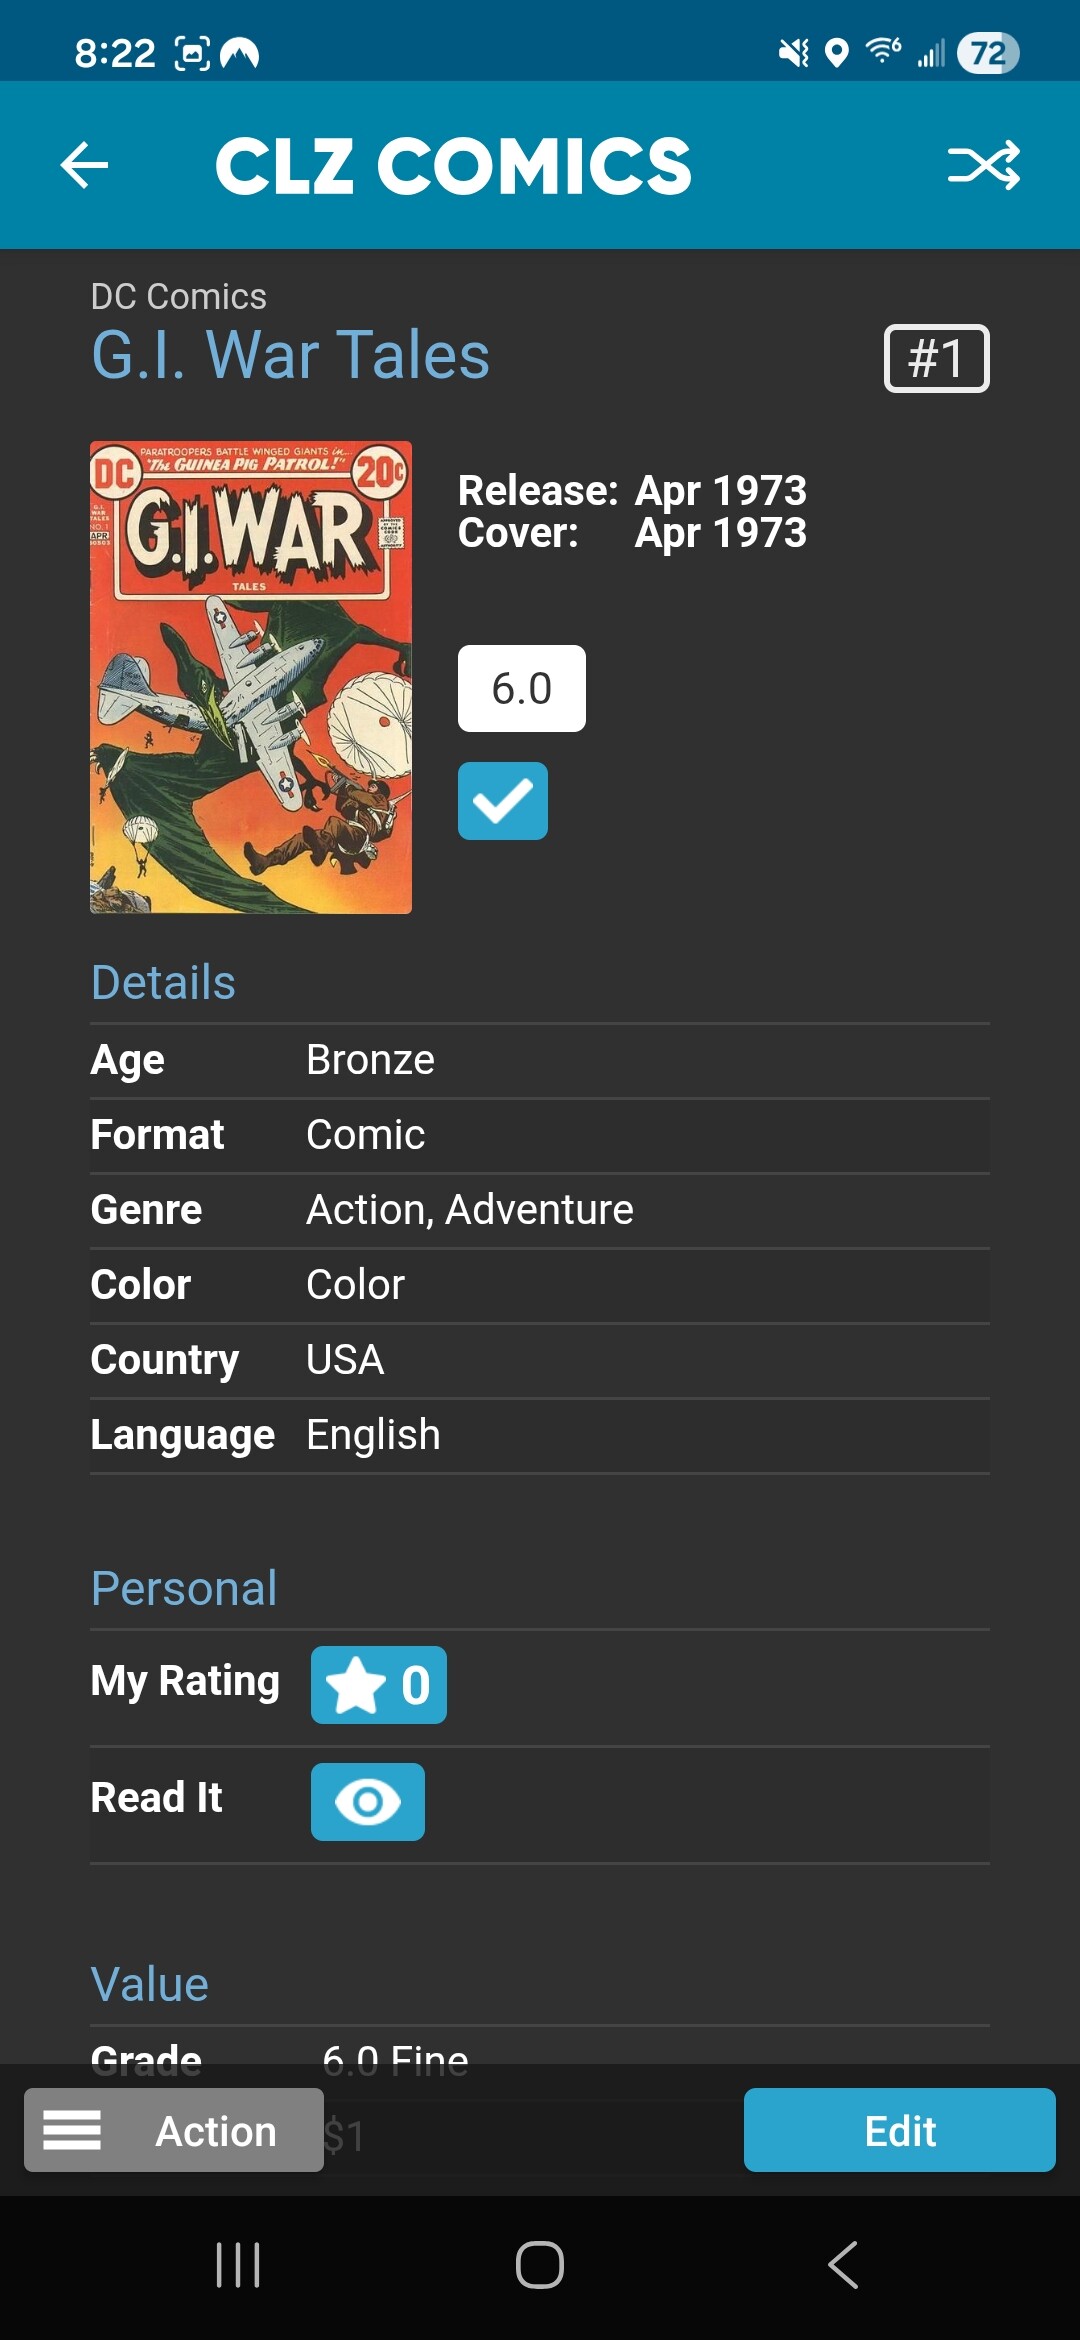The image size is (1080, 2340).
Task: Tap the 6.0 grade badge
Action: click(522, 689)
